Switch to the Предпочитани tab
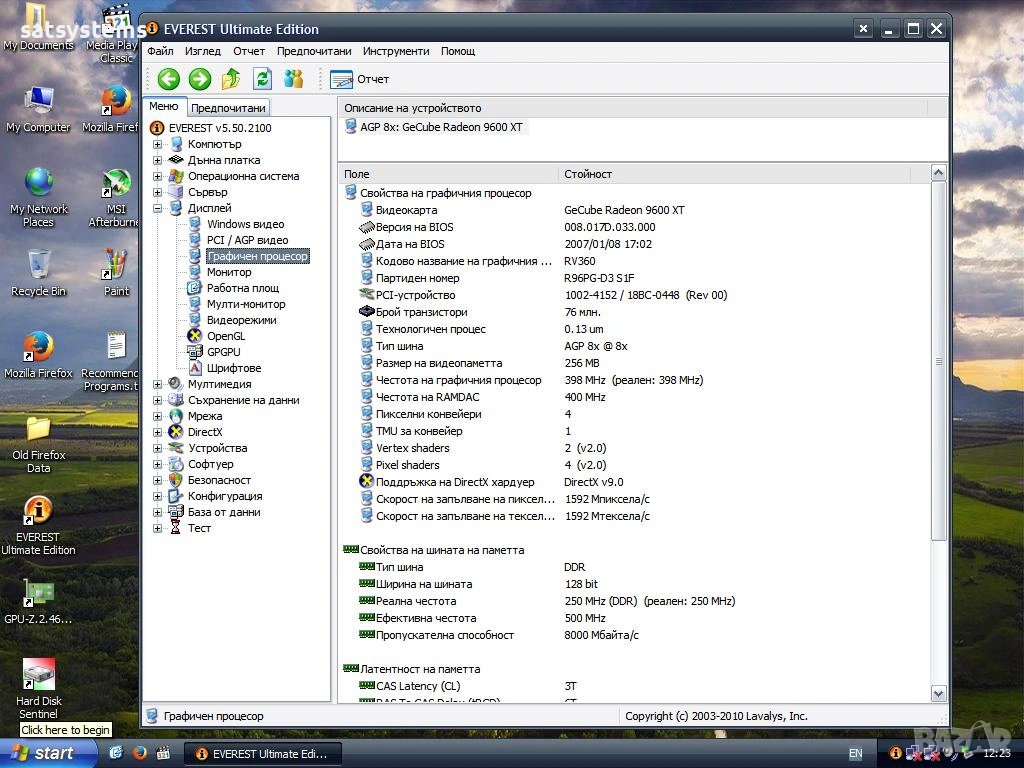The height and width of the screenshot is (768, 1024). coord(228,108)
